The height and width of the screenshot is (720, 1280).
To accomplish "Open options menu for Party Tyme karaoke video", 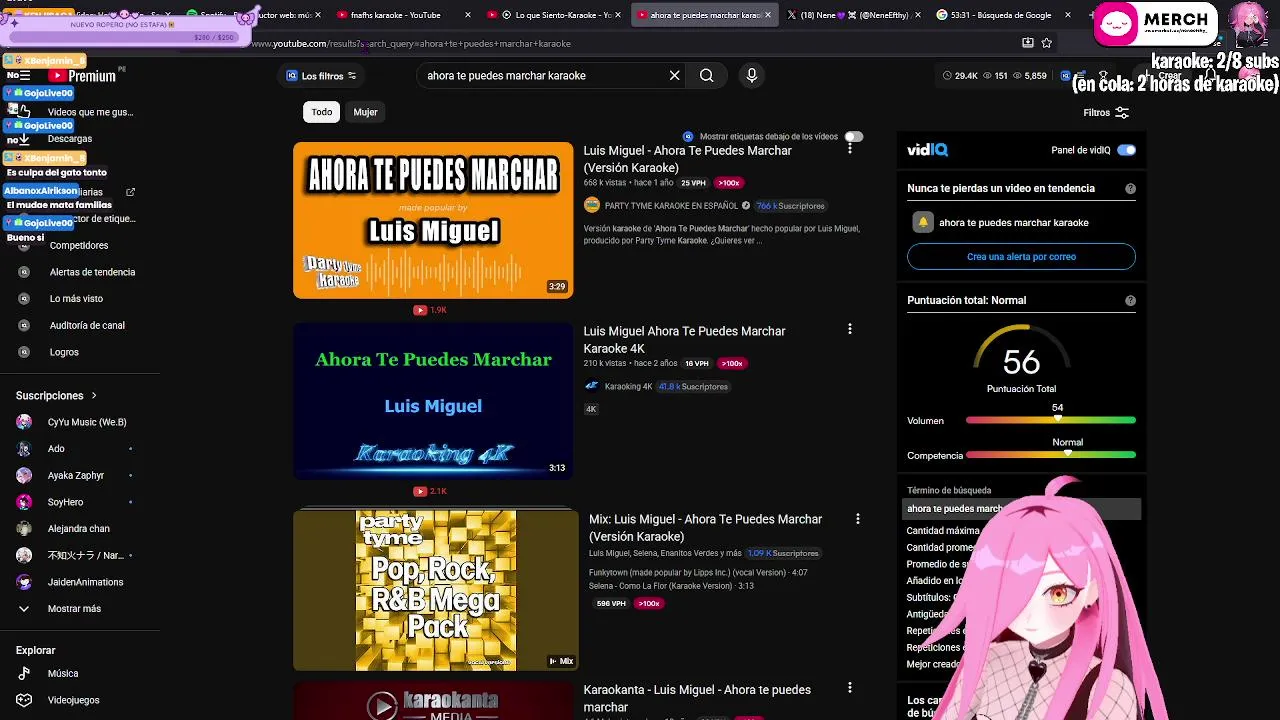I will click(x=850, y=148).
